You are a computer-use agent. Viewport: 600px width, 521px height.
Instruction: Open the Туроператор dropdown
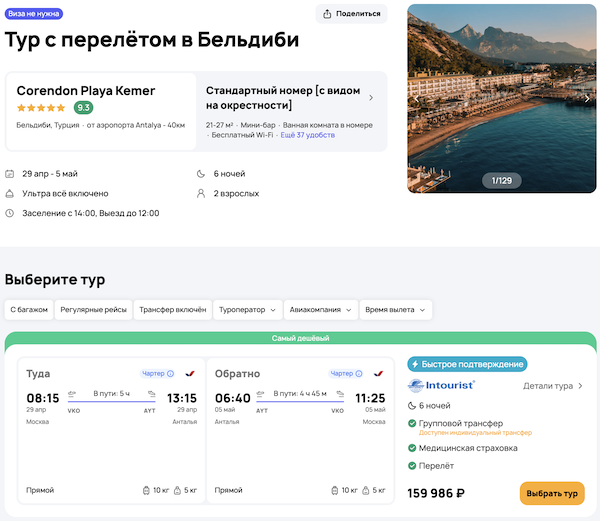[x=247, y=310]
